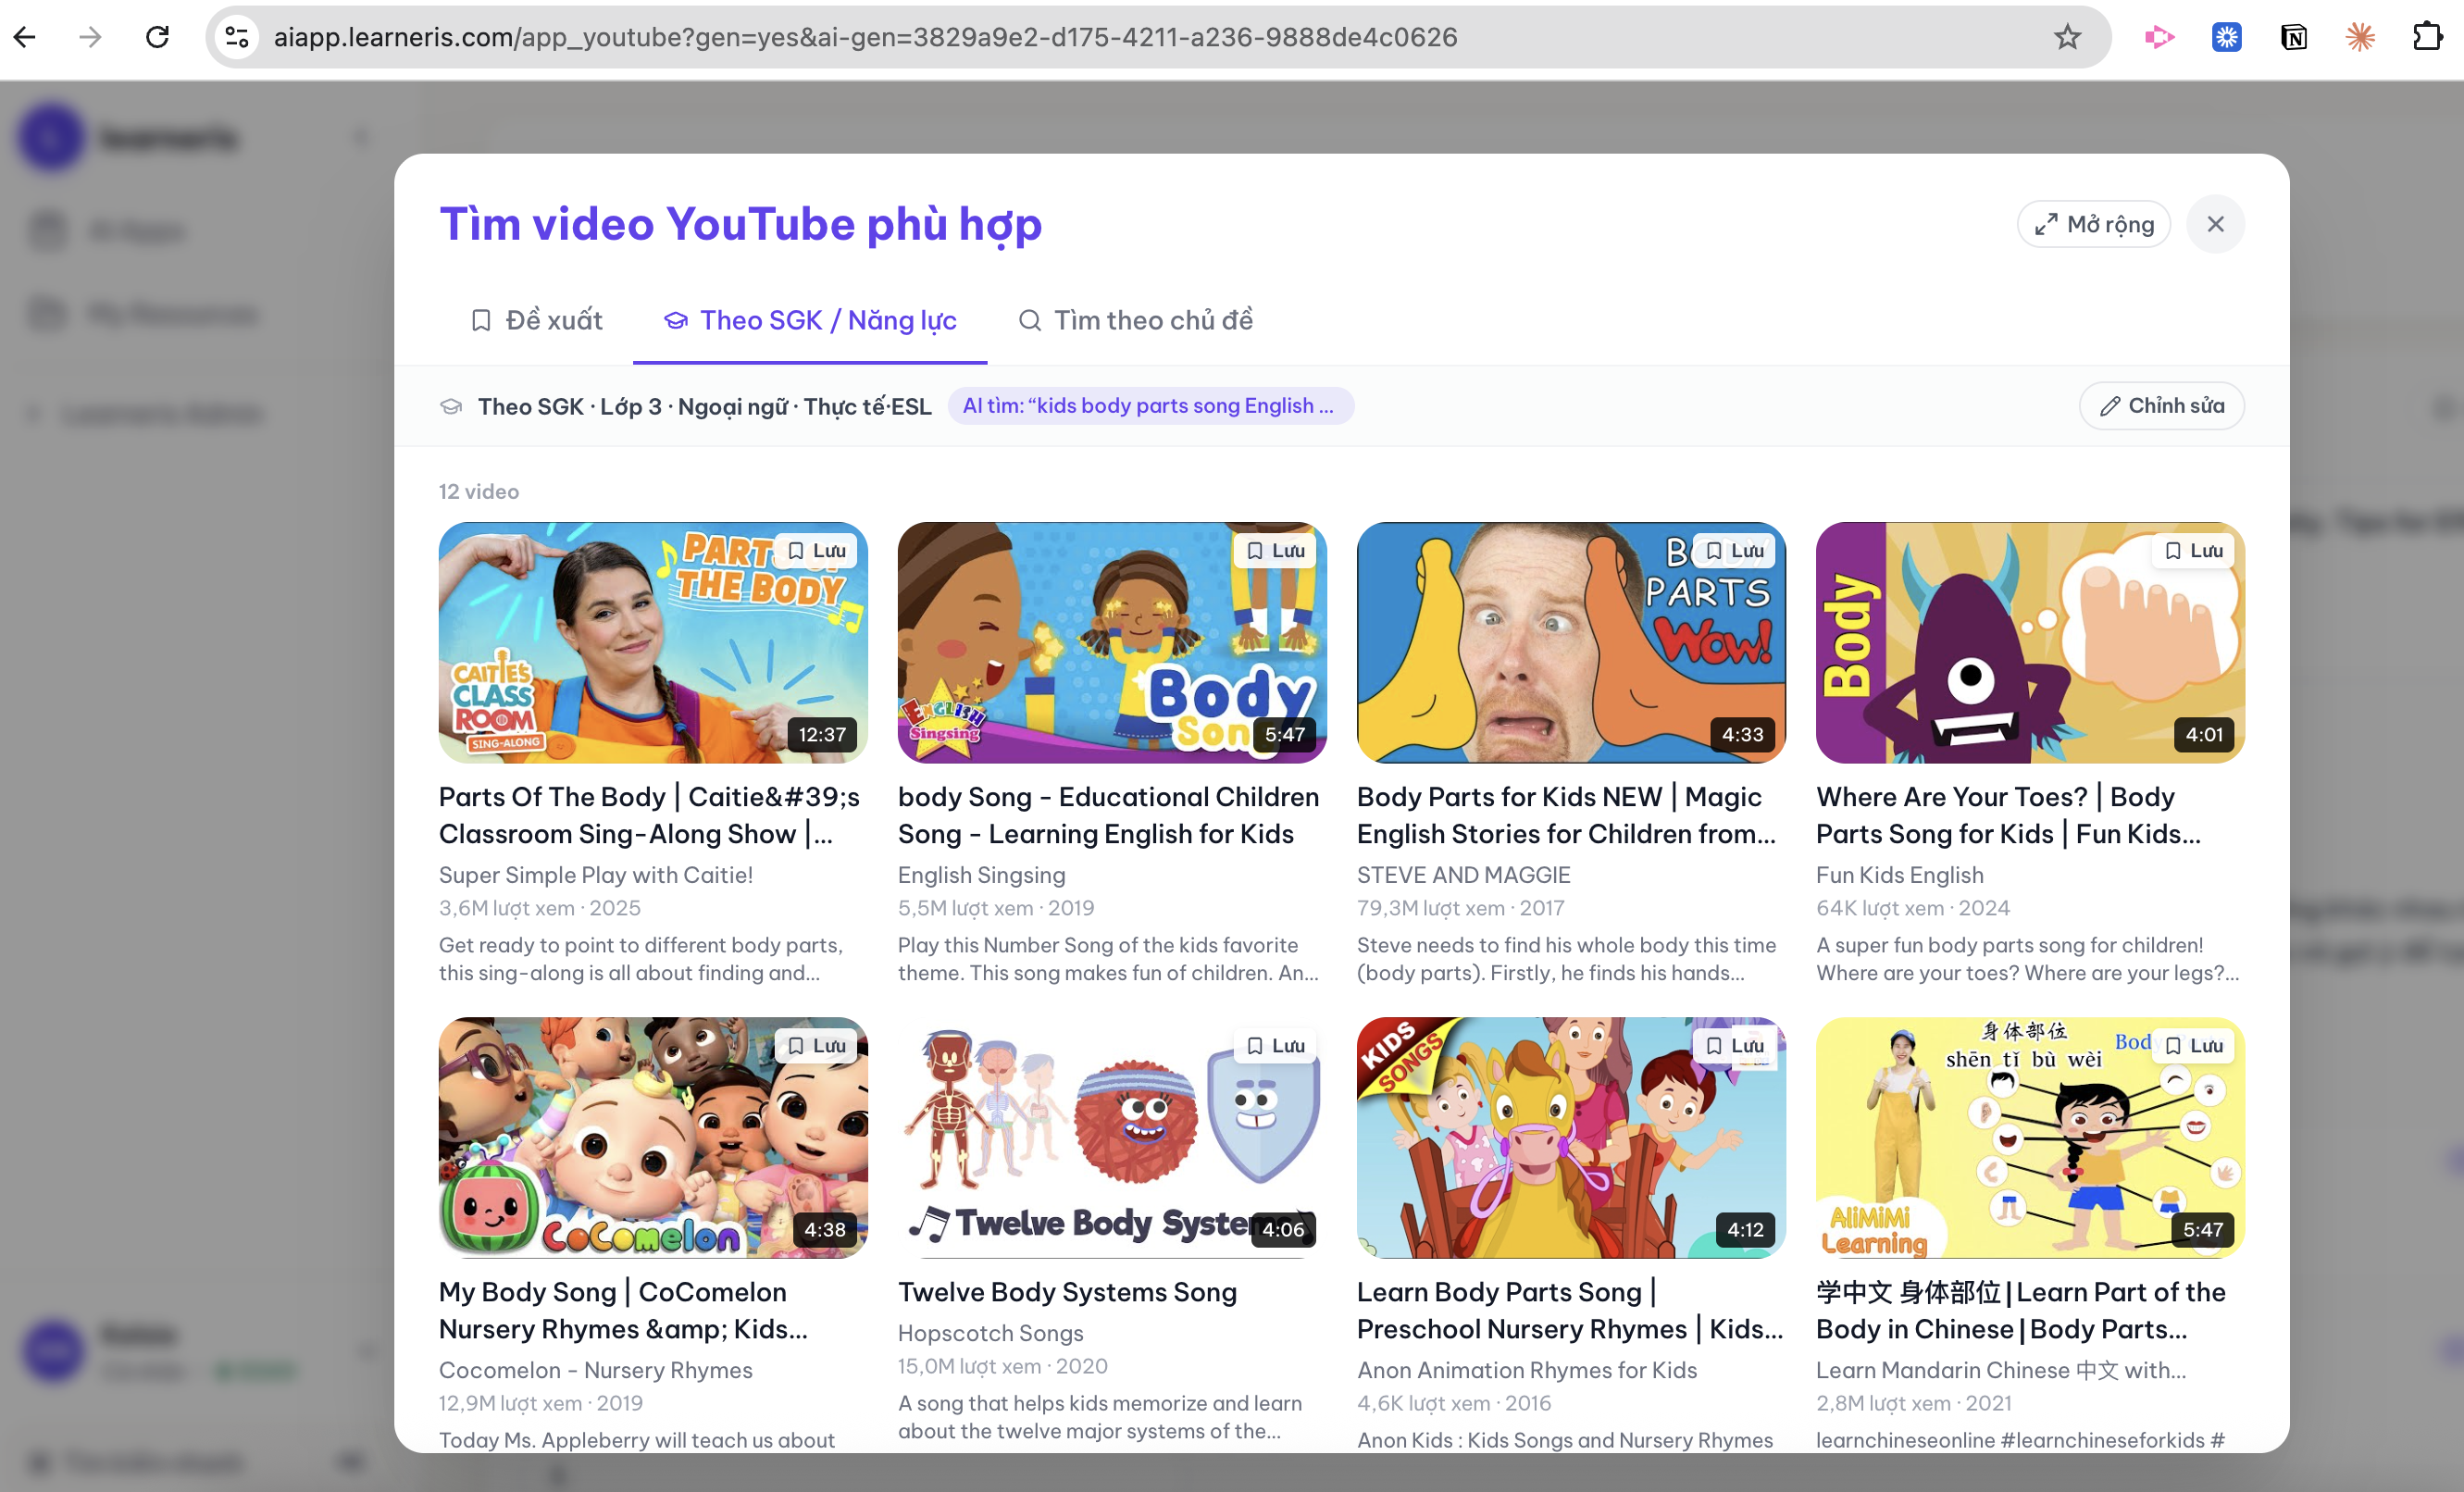This screenshot has height=1492, width=2464.
Task: Open Twelve Body Systems thumbnail
Action: coord(1112,1138)
